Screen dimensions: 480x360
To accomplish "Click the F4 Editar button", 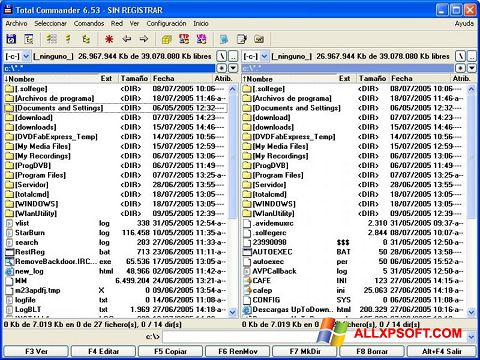I will pos(104,351).
